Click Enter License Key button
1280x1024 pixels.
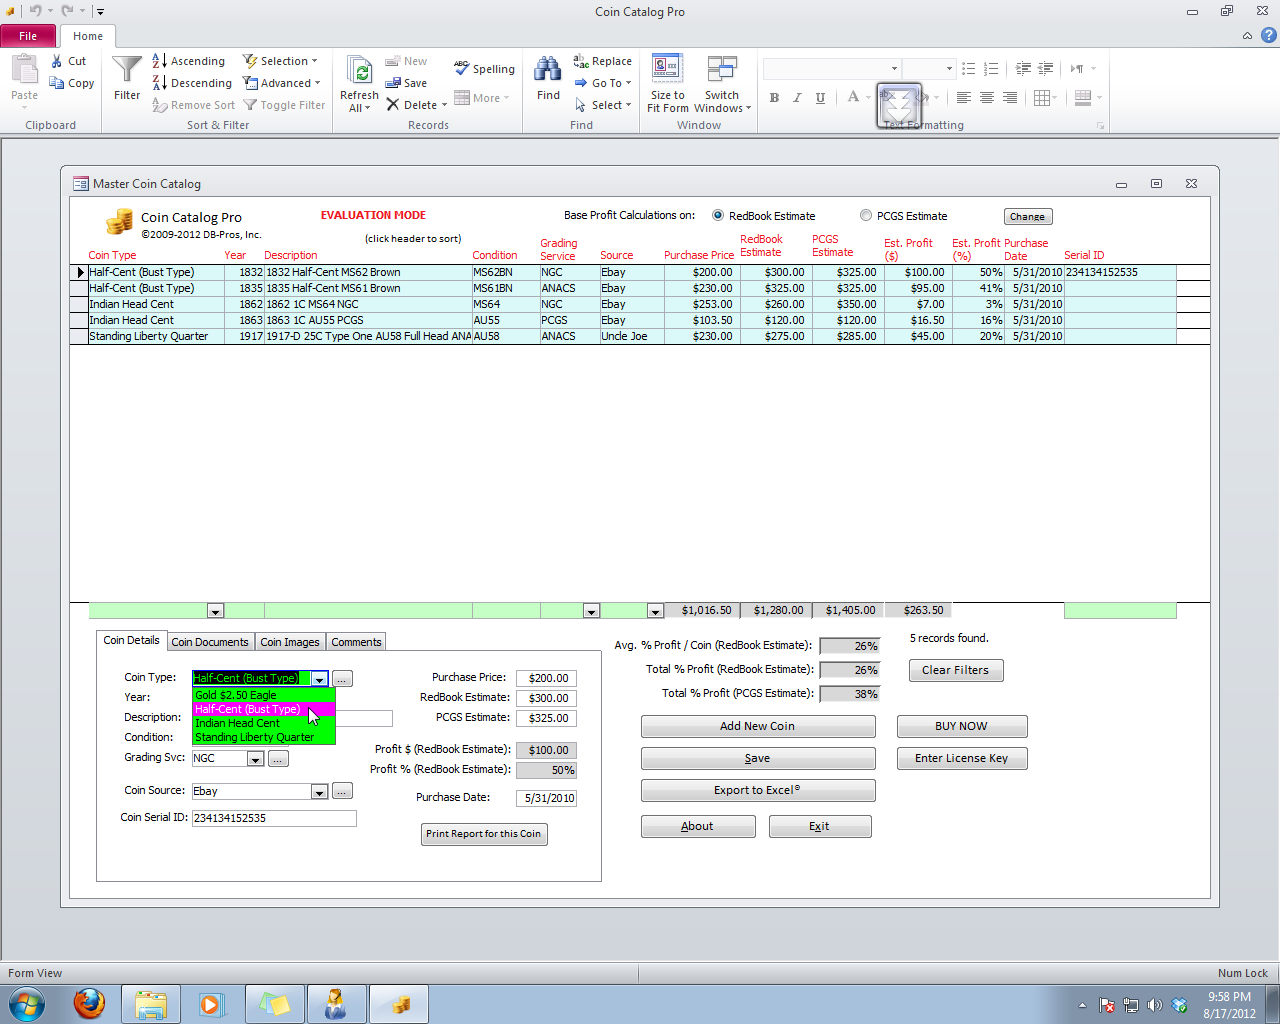pyautogui.click(x=962, y=758)
